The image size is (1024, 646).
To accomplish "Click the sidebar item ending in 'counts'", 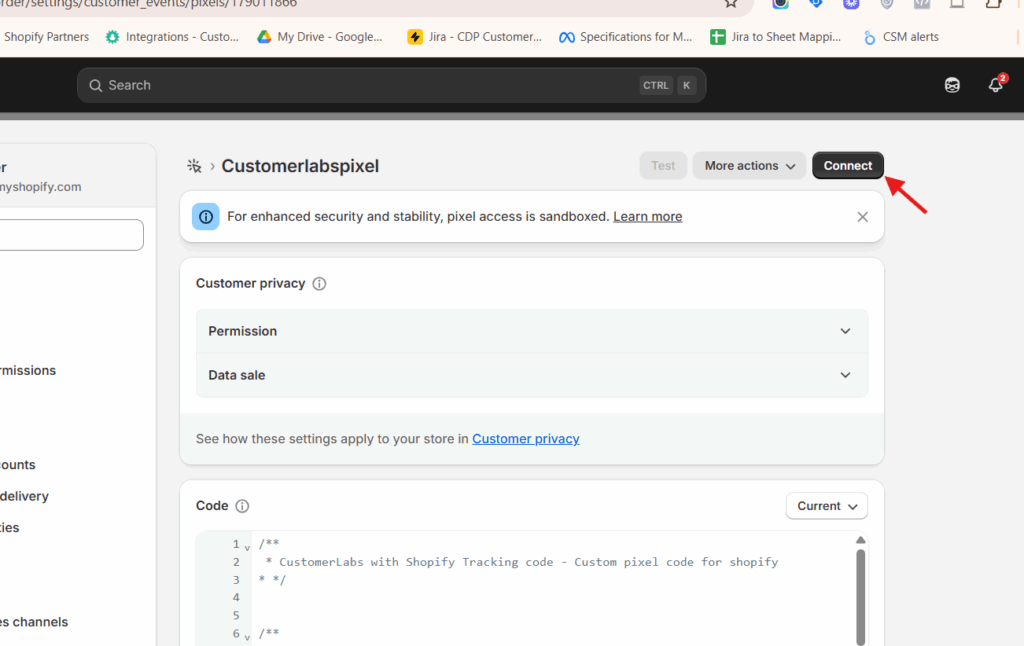I will (x=18, y=465).
